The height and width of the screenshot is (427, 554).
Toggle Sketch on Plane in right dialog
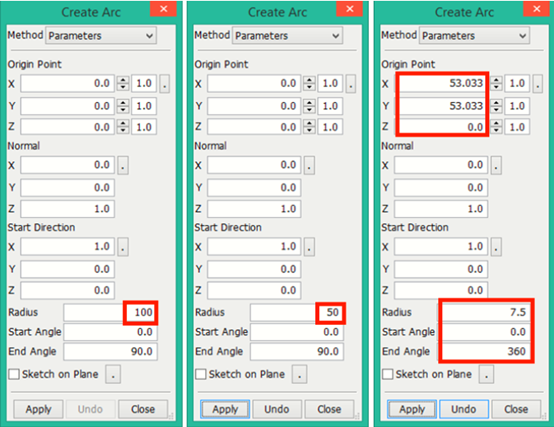(388, 374)
